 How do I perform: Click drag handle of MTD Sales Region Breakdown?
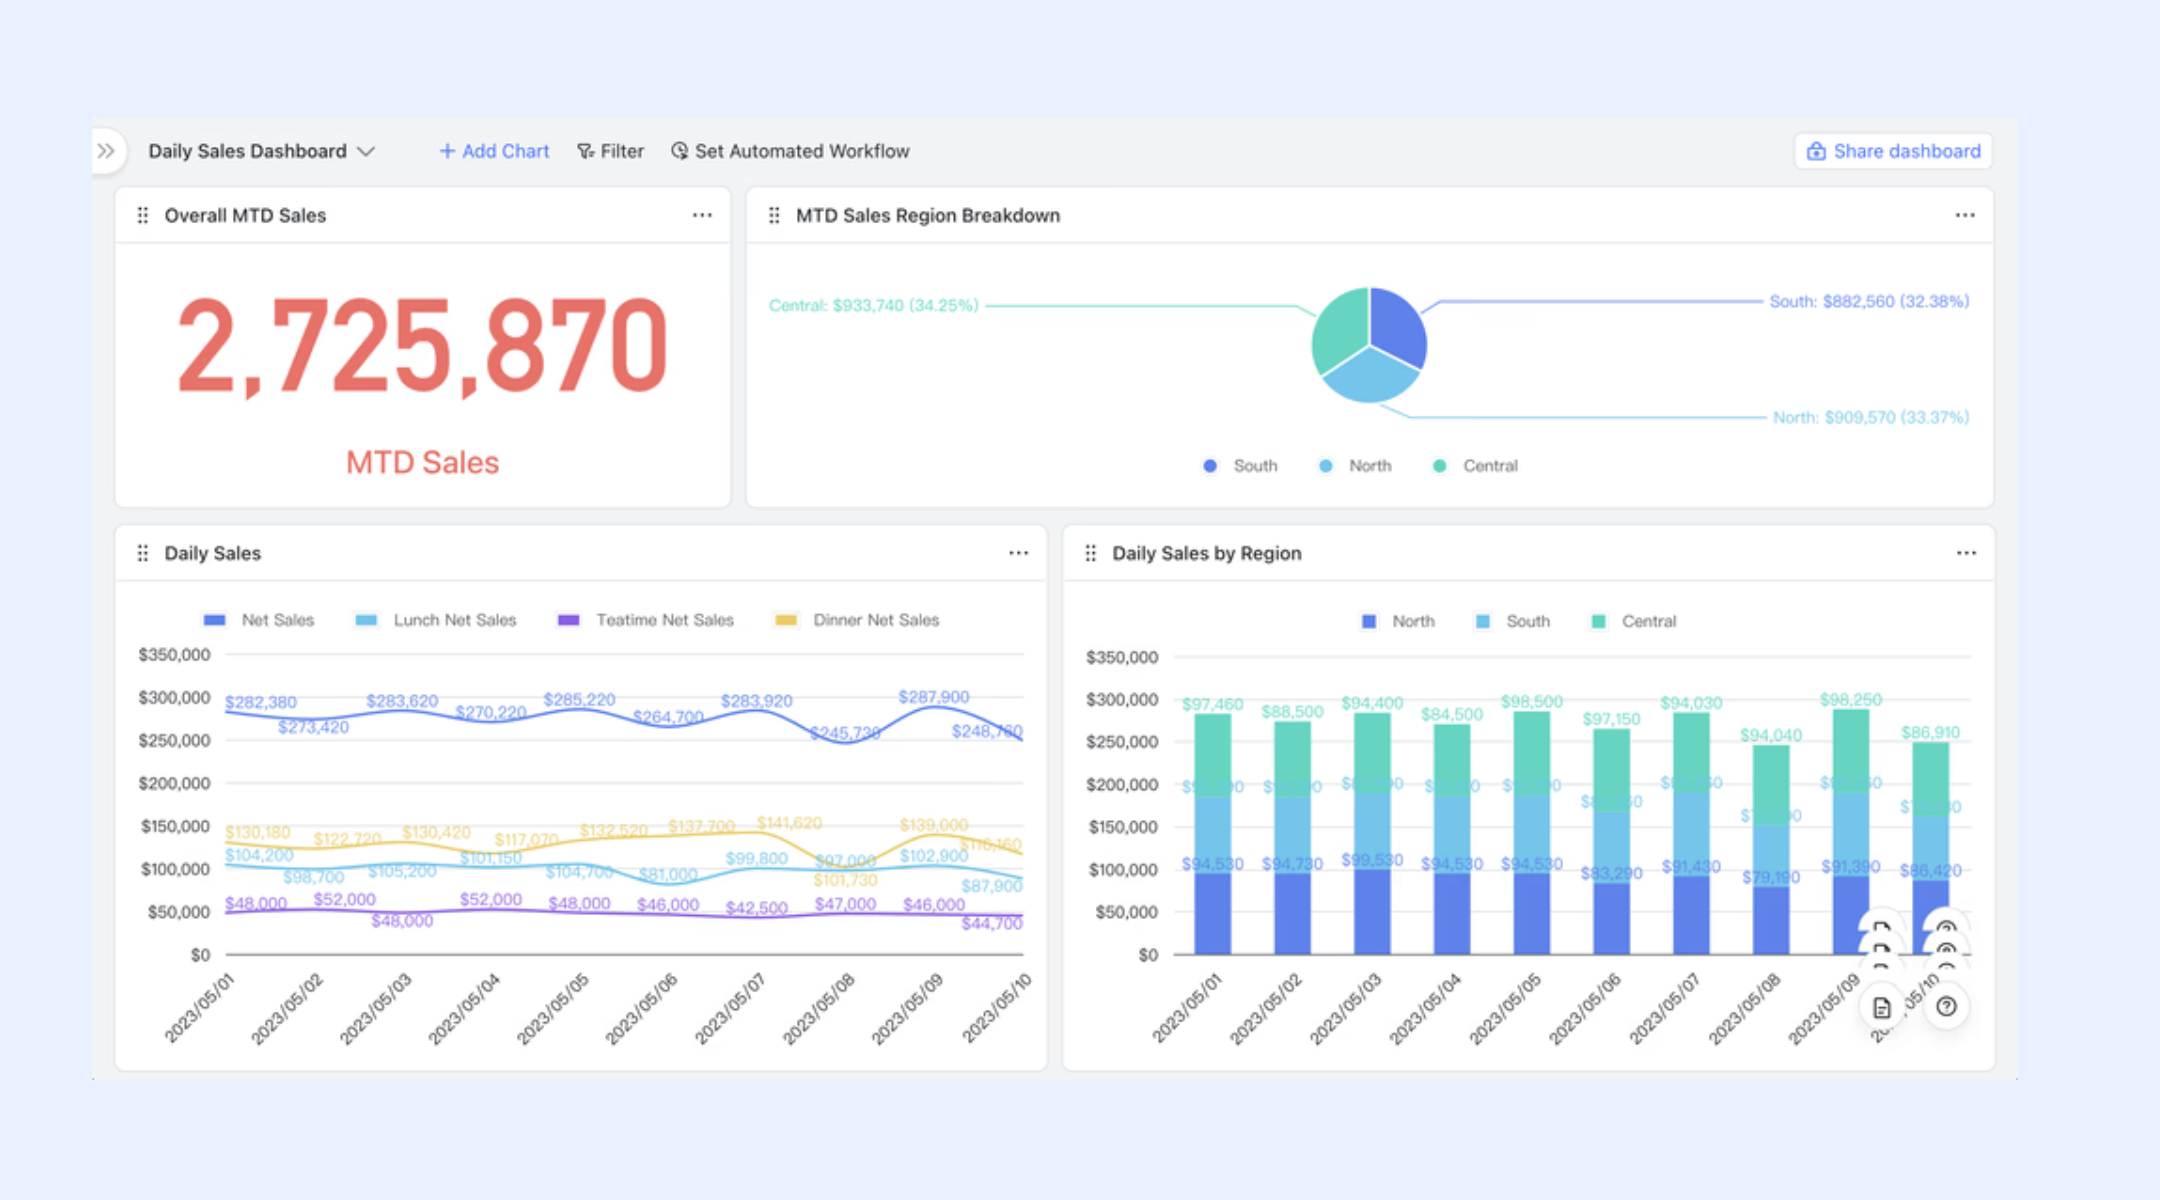(x=774, y=215)
